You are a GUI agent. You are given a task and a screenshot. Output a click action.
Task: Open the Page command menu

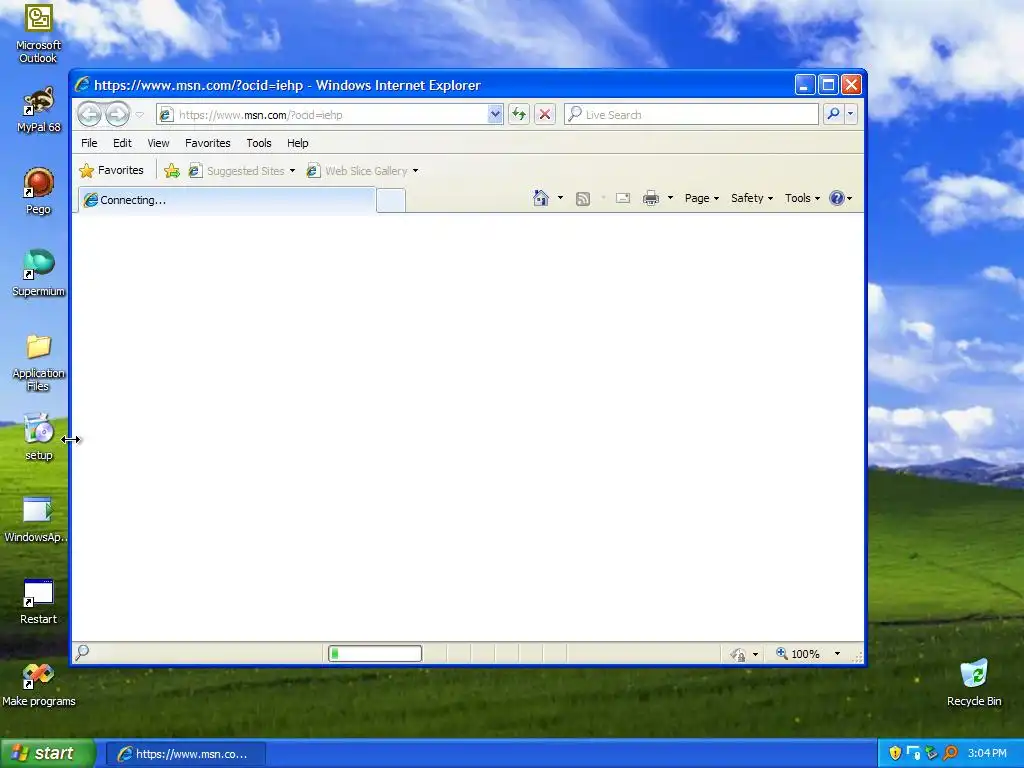pyautogui.click(x=701, y=198)
